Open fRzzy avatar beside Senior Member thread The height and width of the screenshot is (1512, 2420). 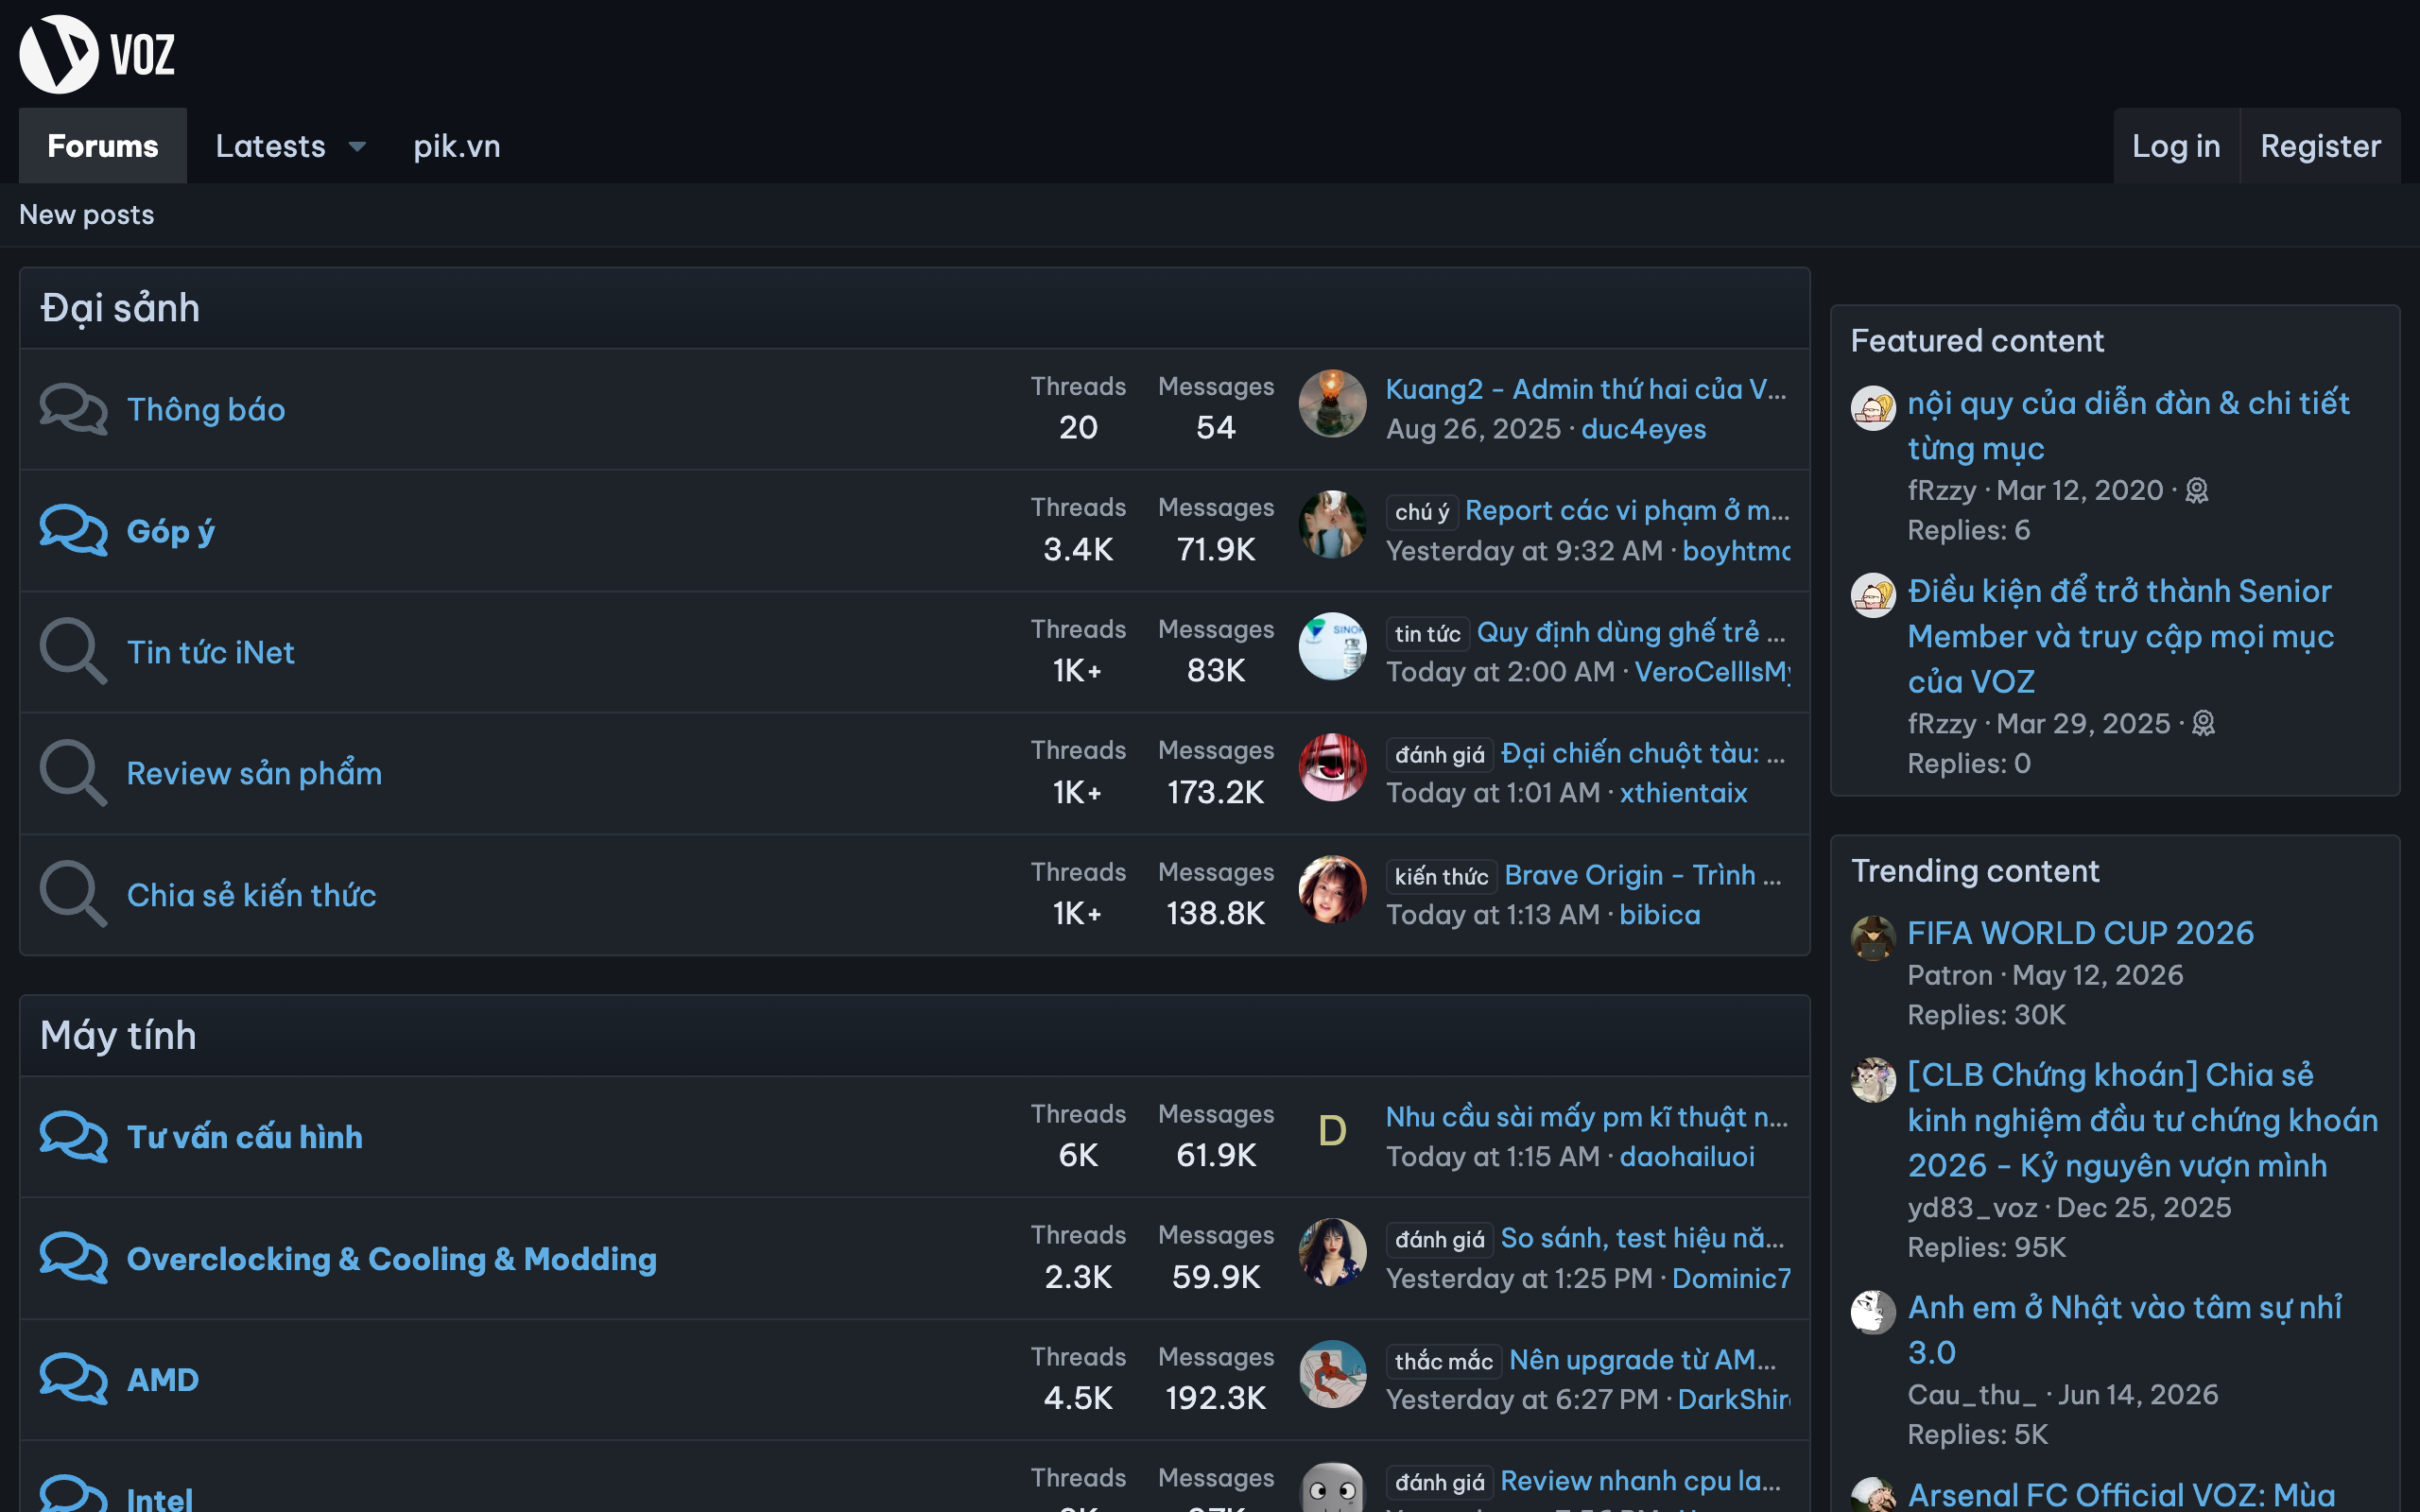click(x=1873, y=596)
